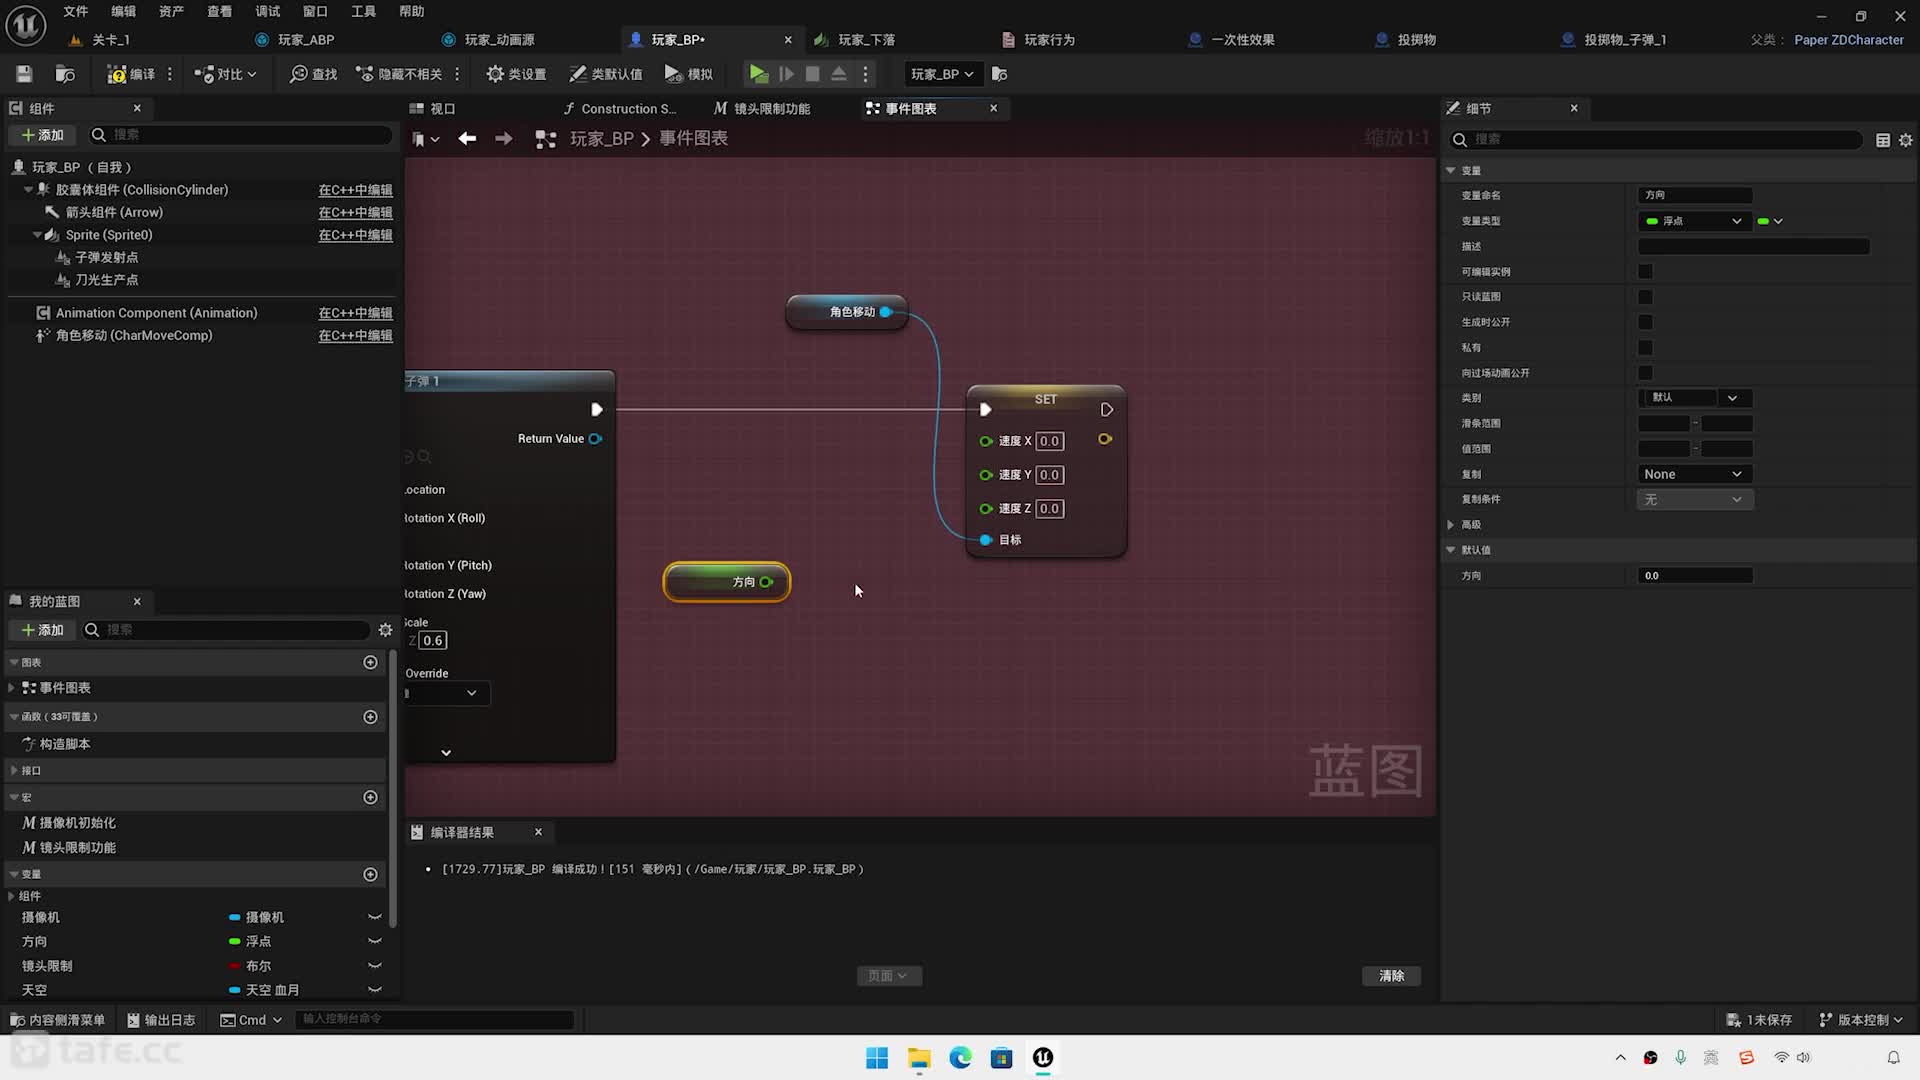Viewport: 1920px width, 1080px height.
Task: Click the blue 目标 pin on SET node
Action: (x=986, y=540)
